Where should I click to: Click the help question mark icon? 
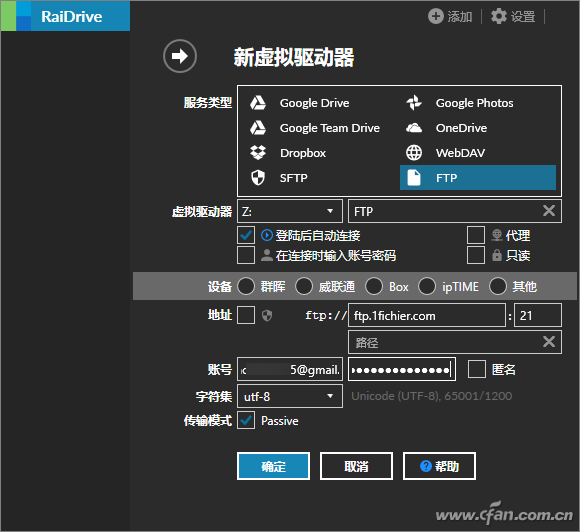[x=426, y=466]
